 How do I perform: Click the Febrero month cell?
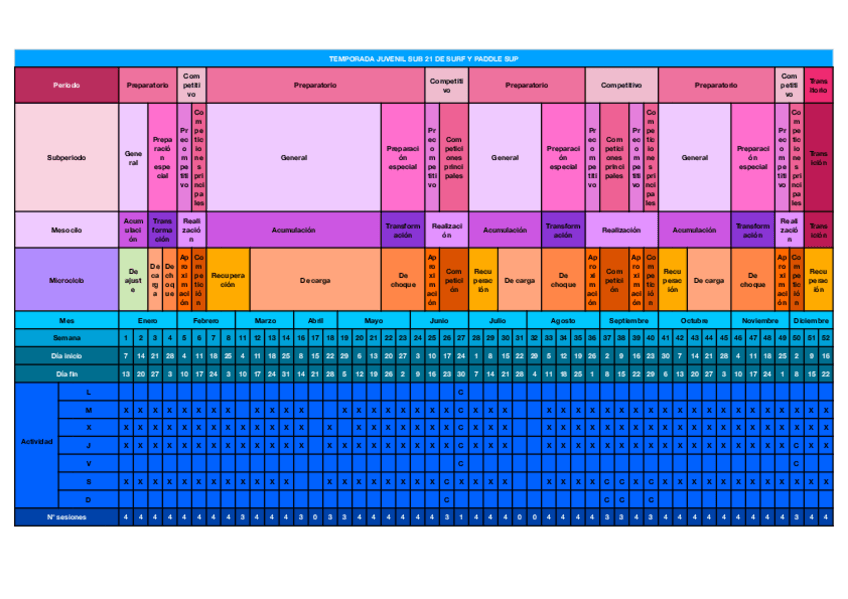click(206, 321)
